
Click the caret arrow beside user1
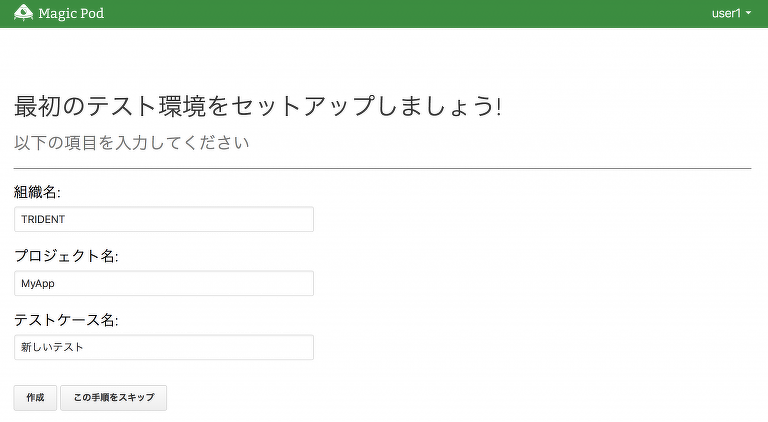click(749, 14)
